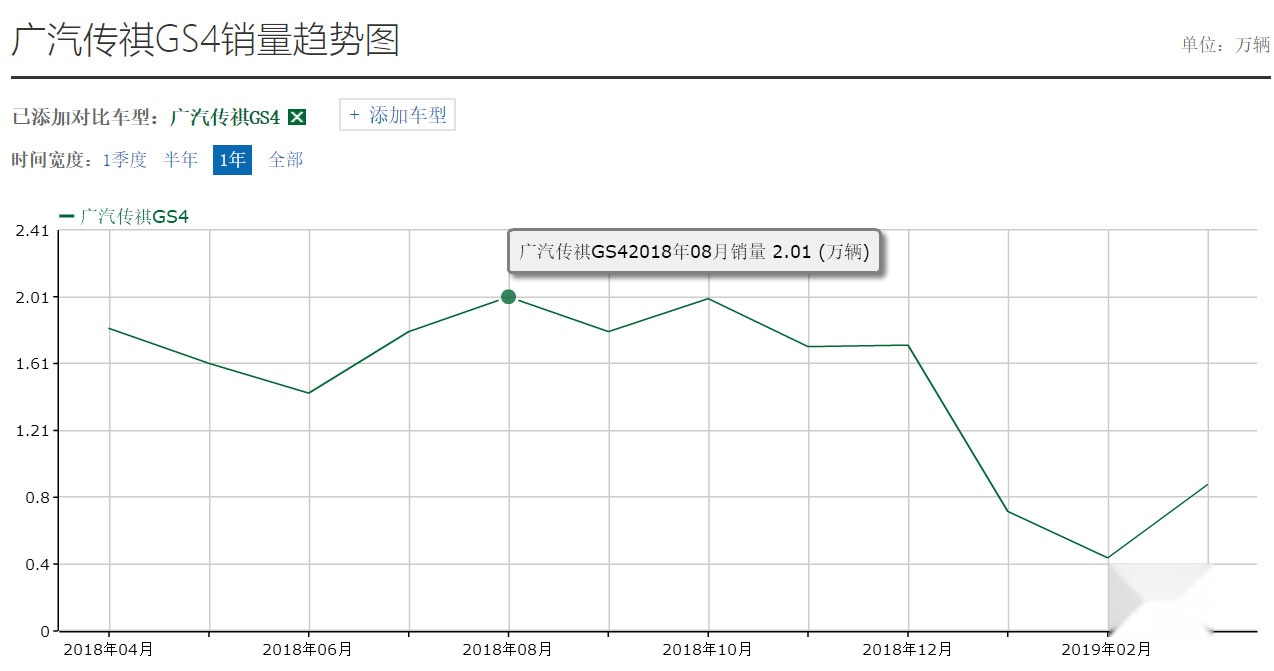Click the sales tooltip for 2018年08月
Screen dimensions: 1274x671
[694, 251]
